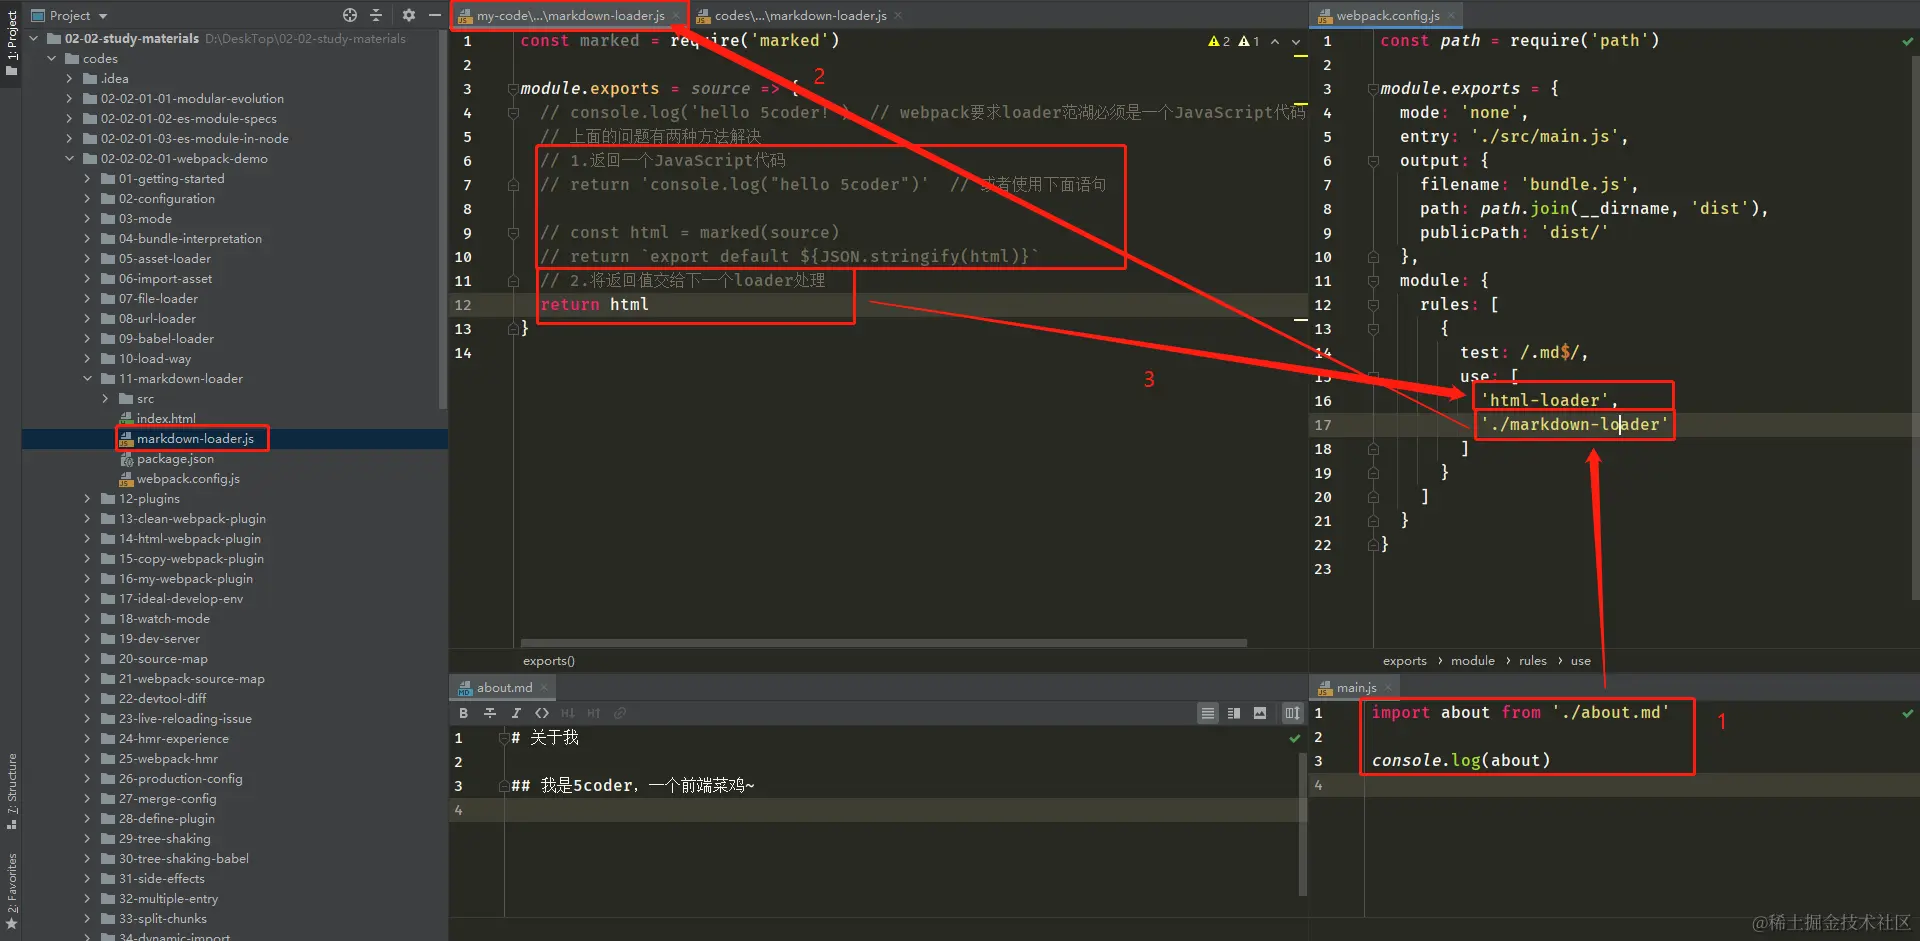Image resolution: width=1920 pixels, height=941 pixels.
Task: Insert code span in about.md toolbar
Action: pyautogui.click(x=542, y=713)
